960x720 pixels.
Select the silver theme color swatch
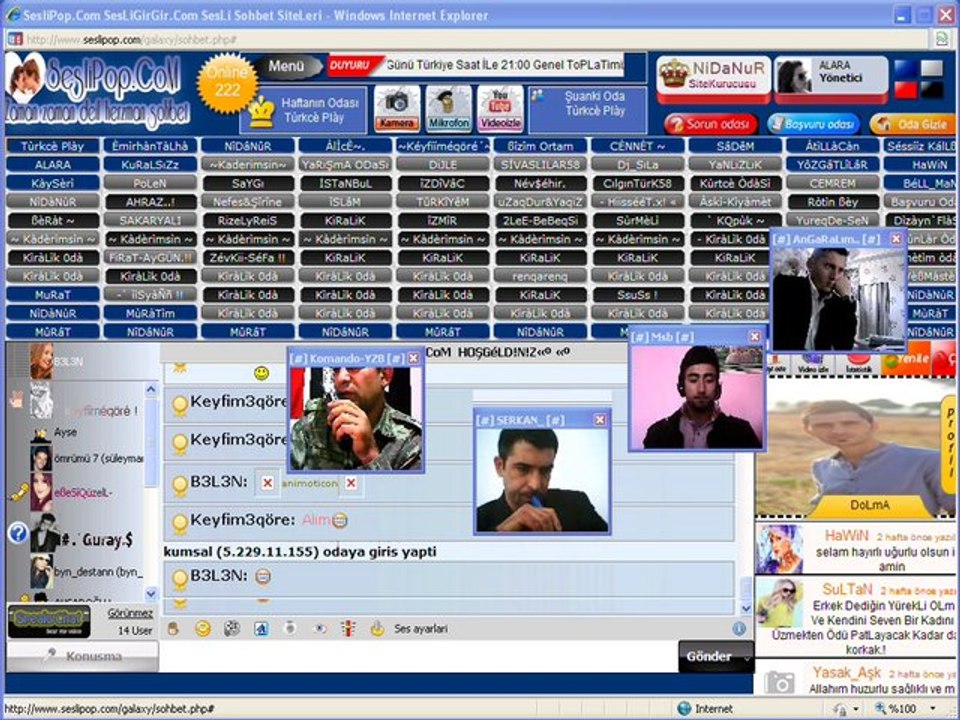pos(932,69)
